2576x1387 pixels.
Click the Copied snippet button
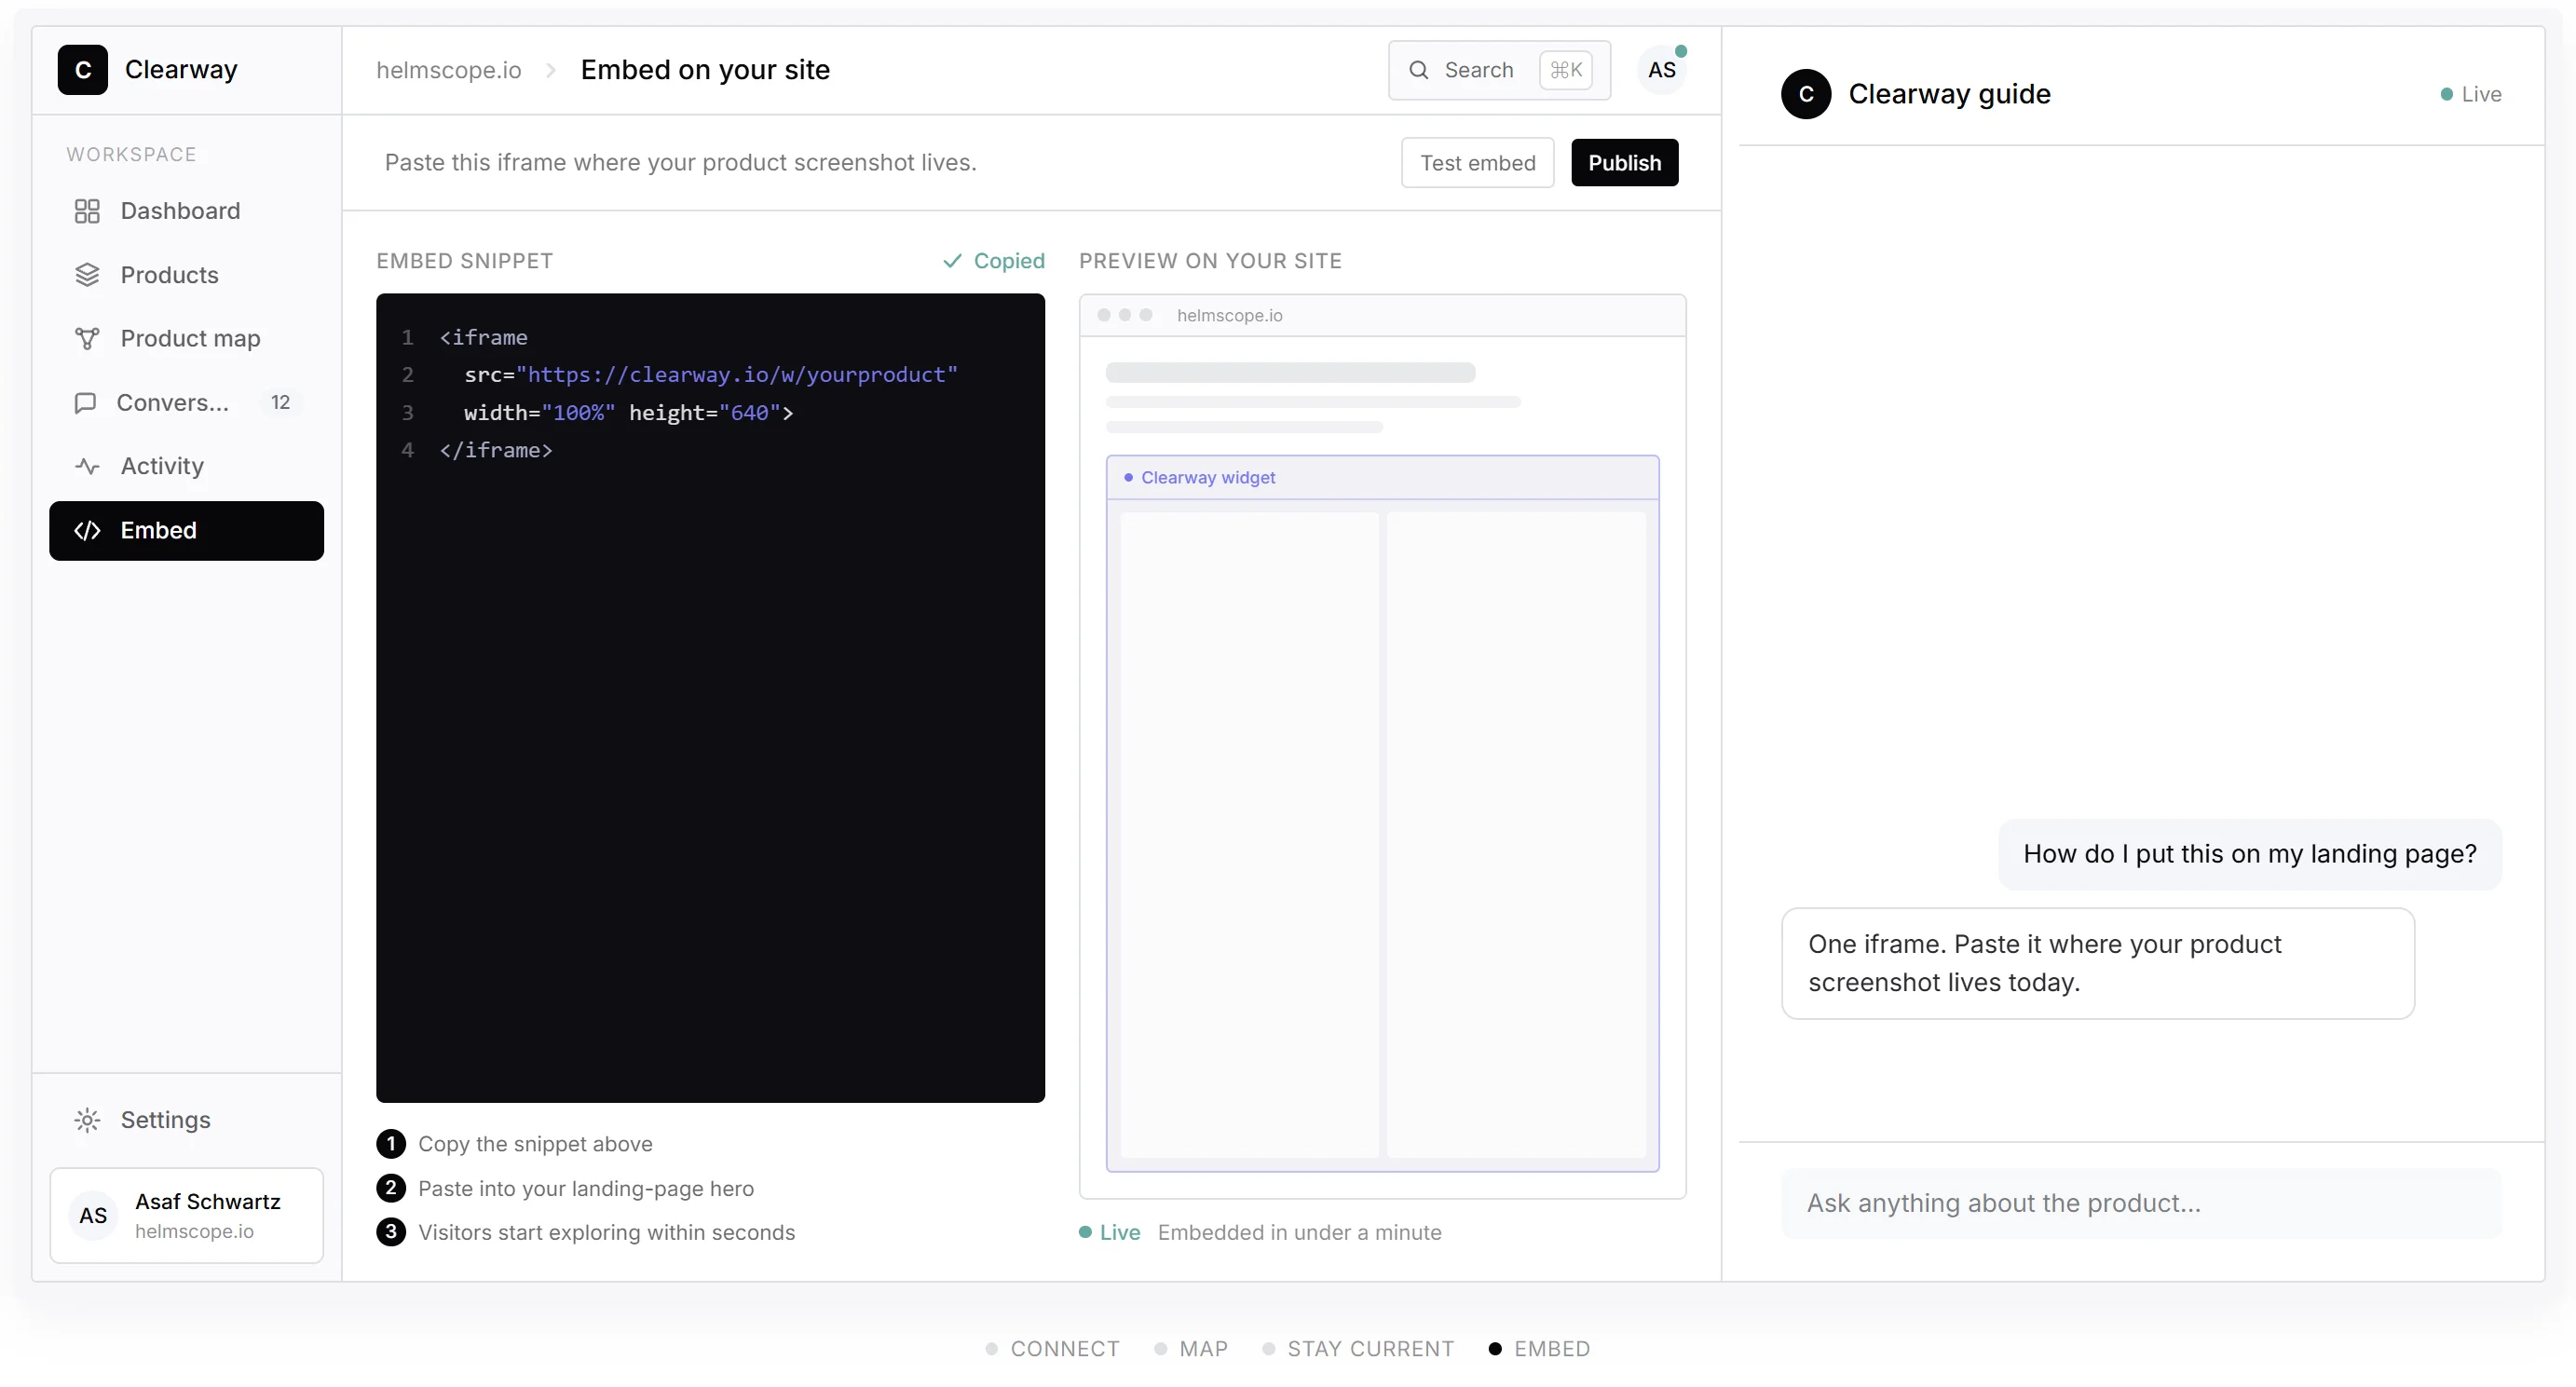click(993, 261)
